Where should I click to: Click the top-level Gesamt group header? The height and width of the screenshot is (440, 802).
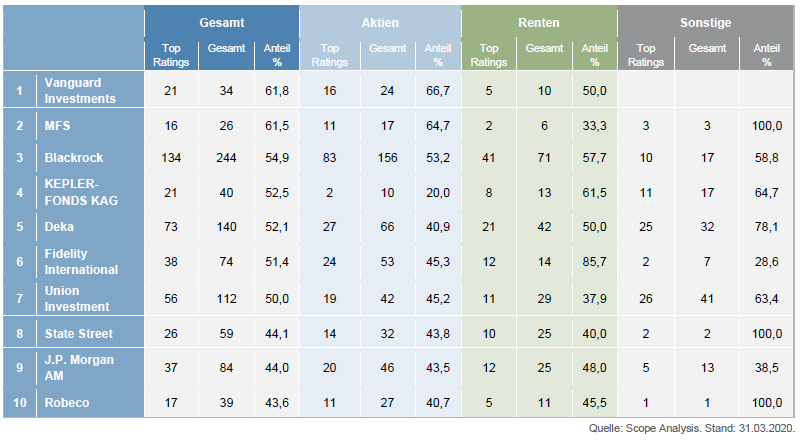[x=221, y=21]
